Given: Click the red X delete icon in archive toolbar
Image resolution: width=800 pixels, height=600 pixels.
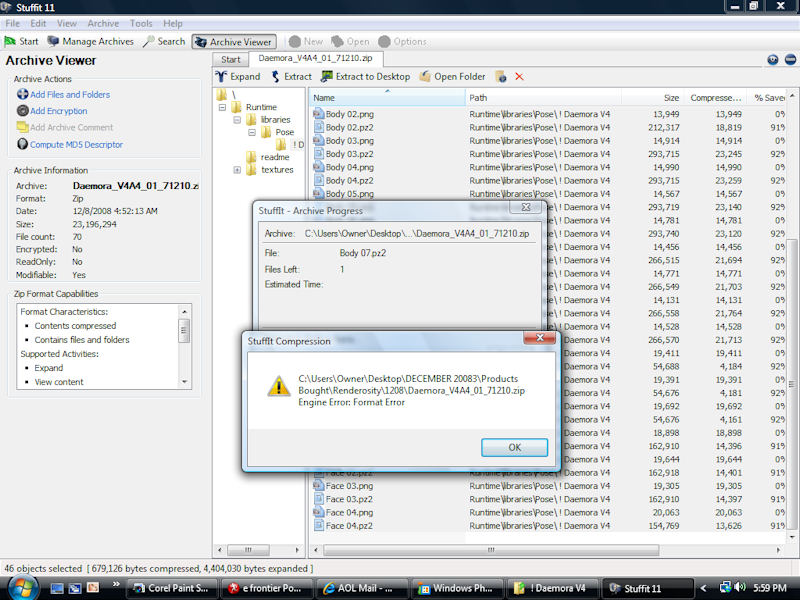Looking at the screenshot, I should tap(519, 77).
